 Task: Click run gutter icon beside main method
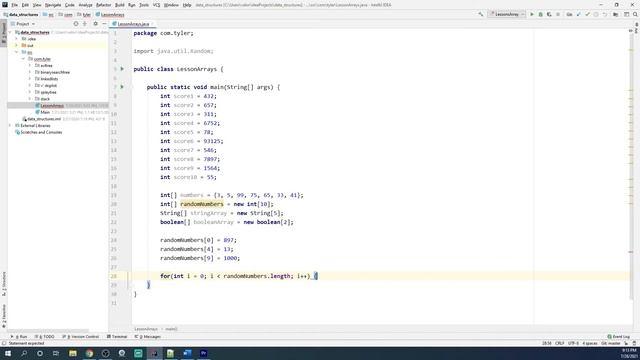122,87
